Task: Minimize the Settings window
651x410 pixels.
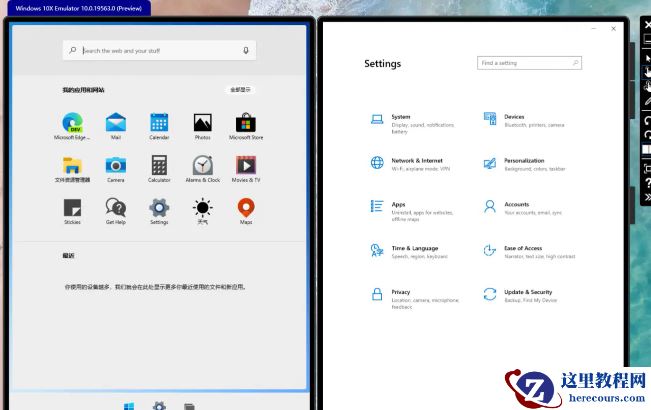Action: 594,29
